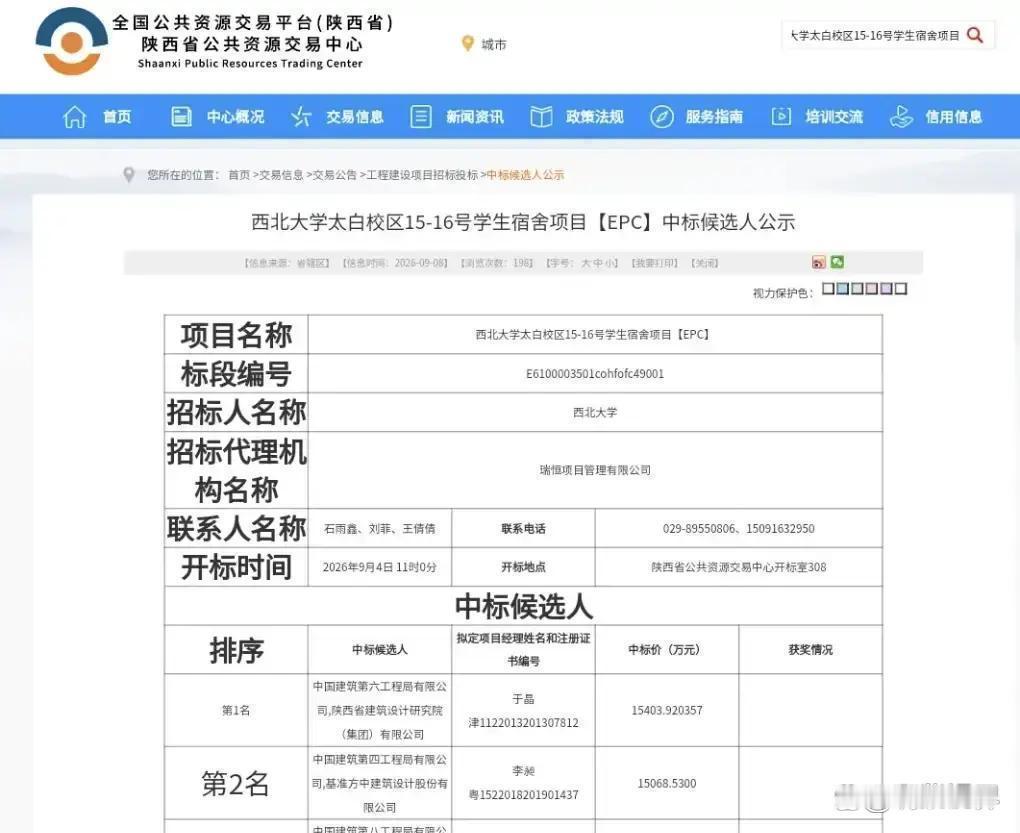Click the 信息时间 2026-09-08 date
The width and height of the screenshot is (1020, 833).
click(x=395, y=263)
